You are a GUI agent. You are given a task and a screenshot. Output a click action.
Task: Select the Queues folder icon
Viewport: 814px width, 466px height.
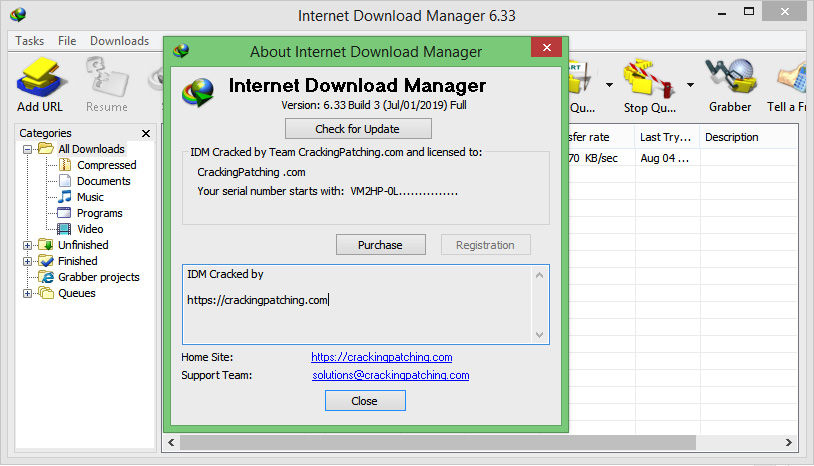(x=46, y=293)
